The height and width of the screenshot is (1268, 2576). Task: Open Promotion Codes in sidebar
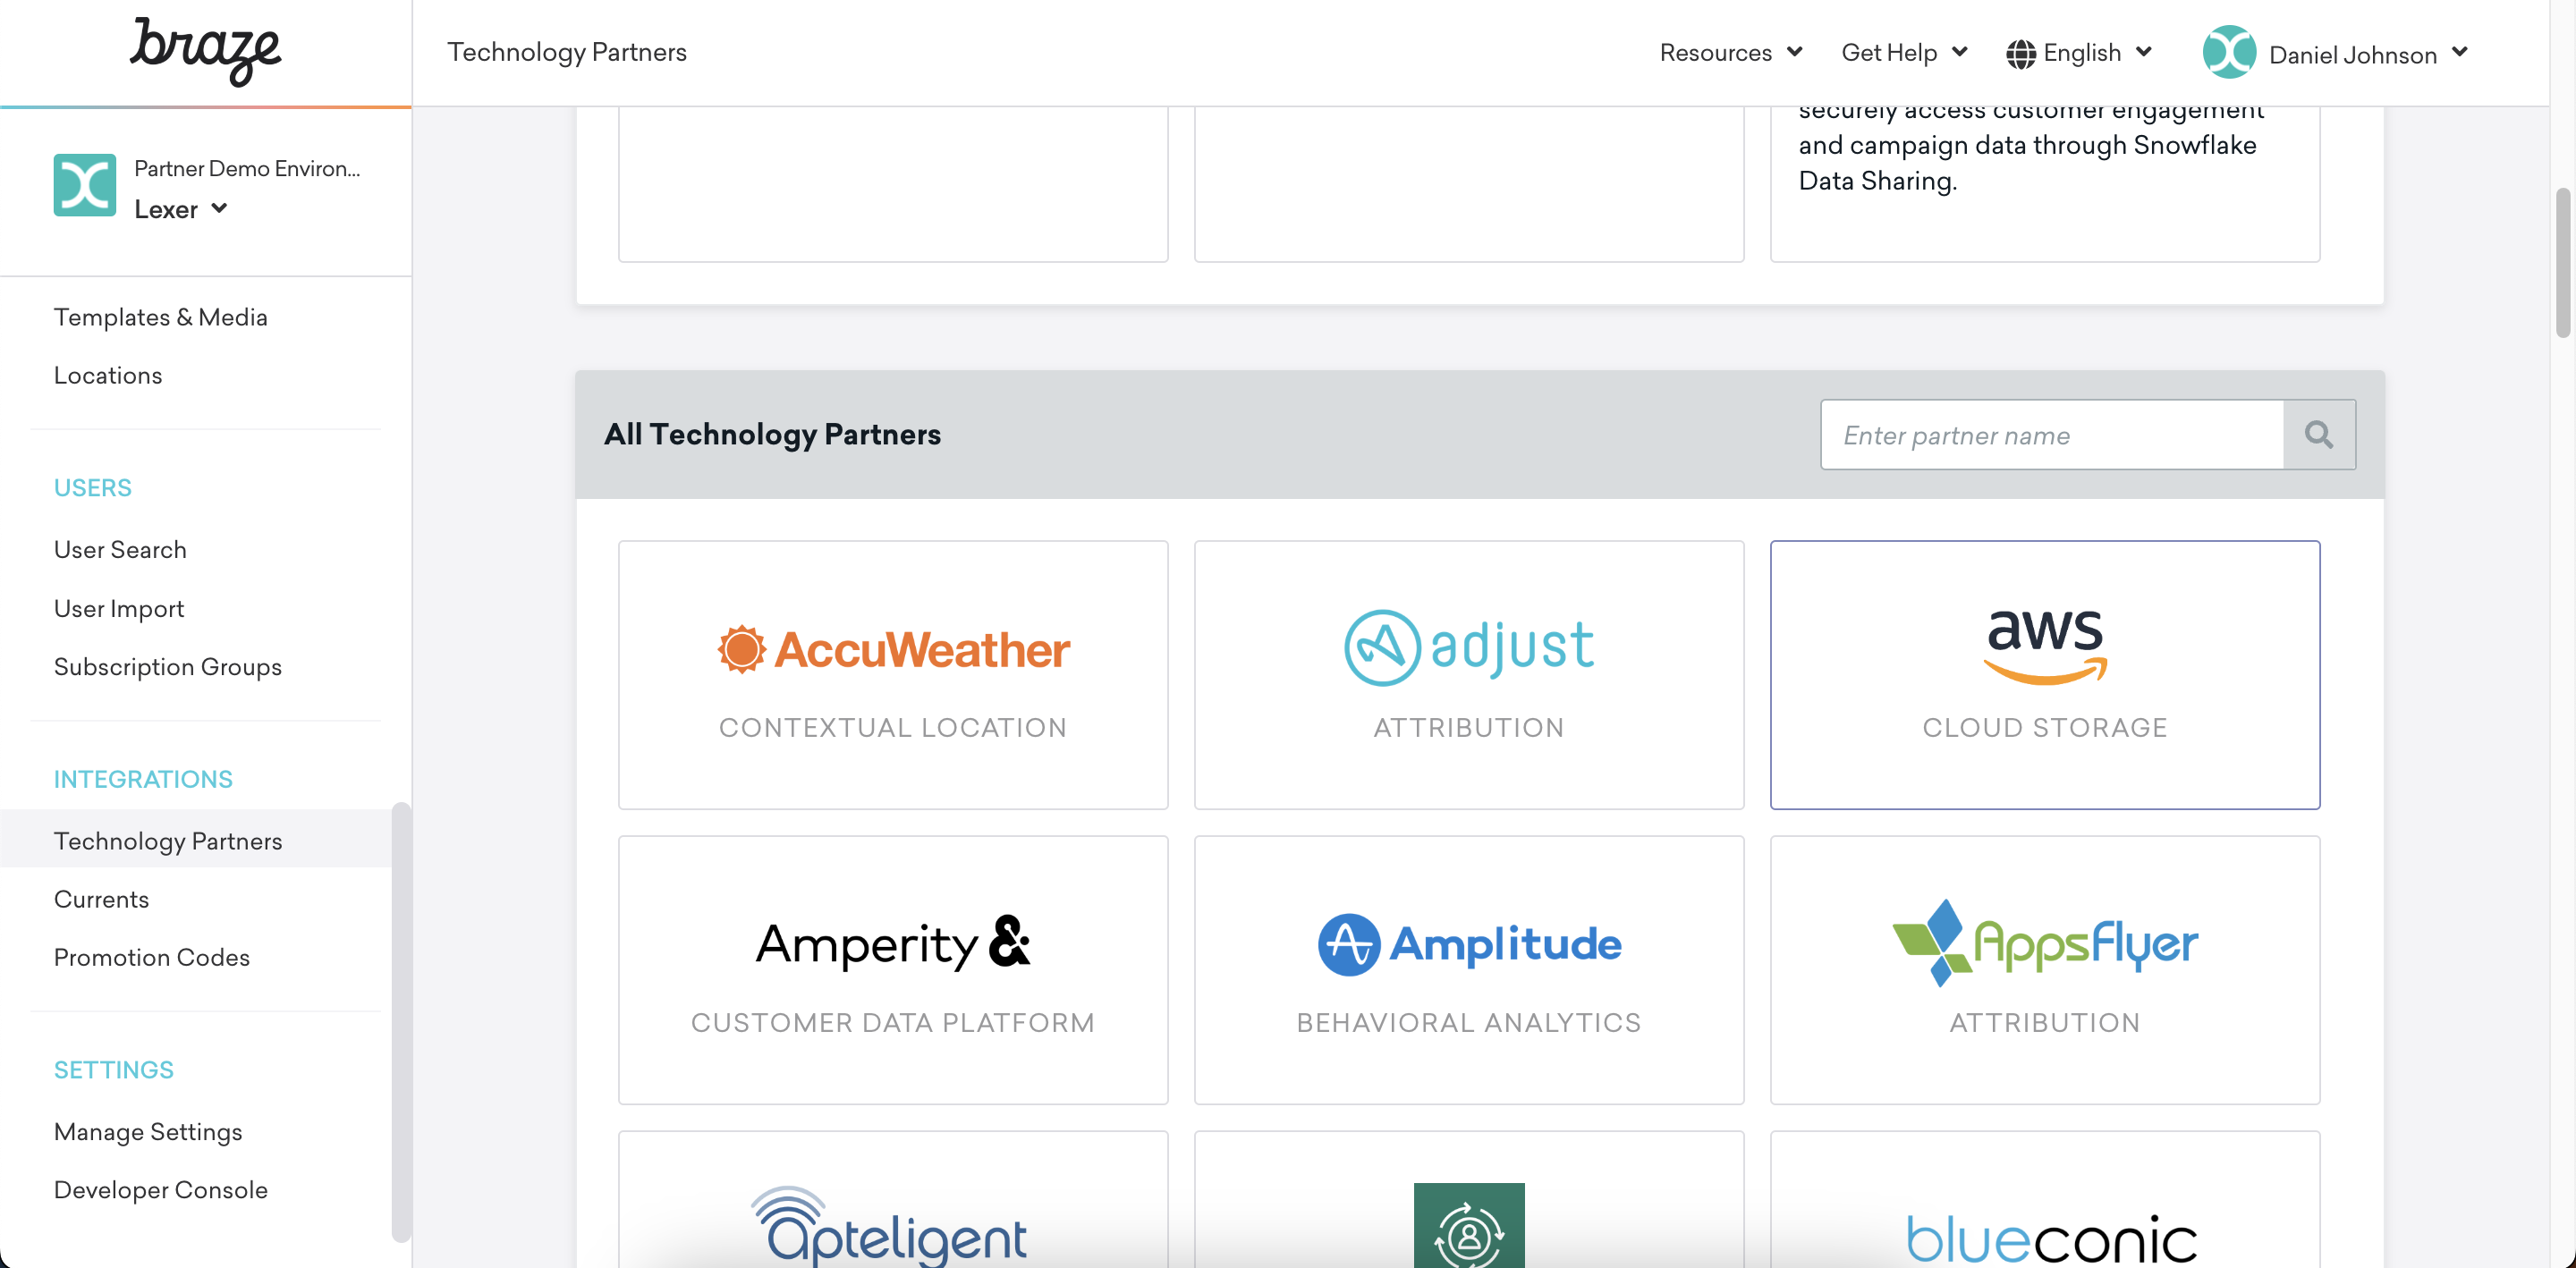coord(151,957)
